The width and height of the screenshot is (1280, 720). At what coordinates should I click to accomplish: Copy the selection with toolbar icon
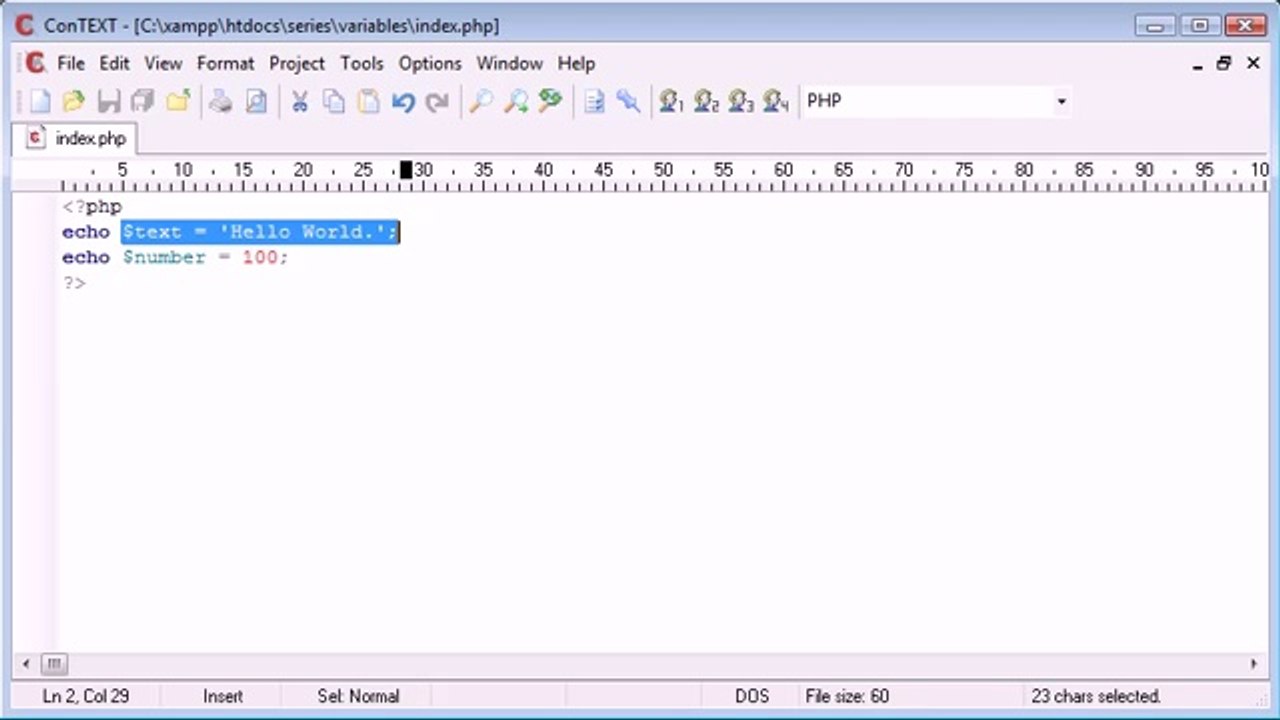[334, 101]
